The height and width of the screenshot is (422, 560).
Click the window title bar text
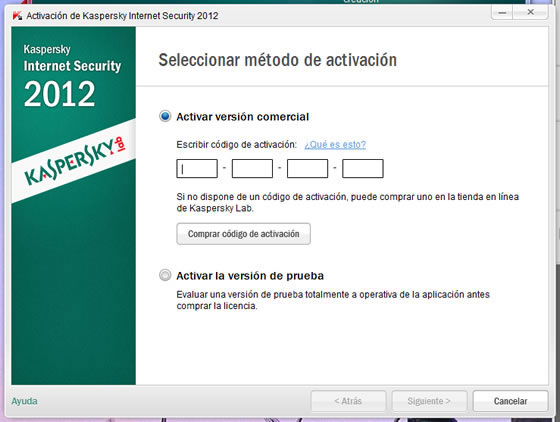122,16
